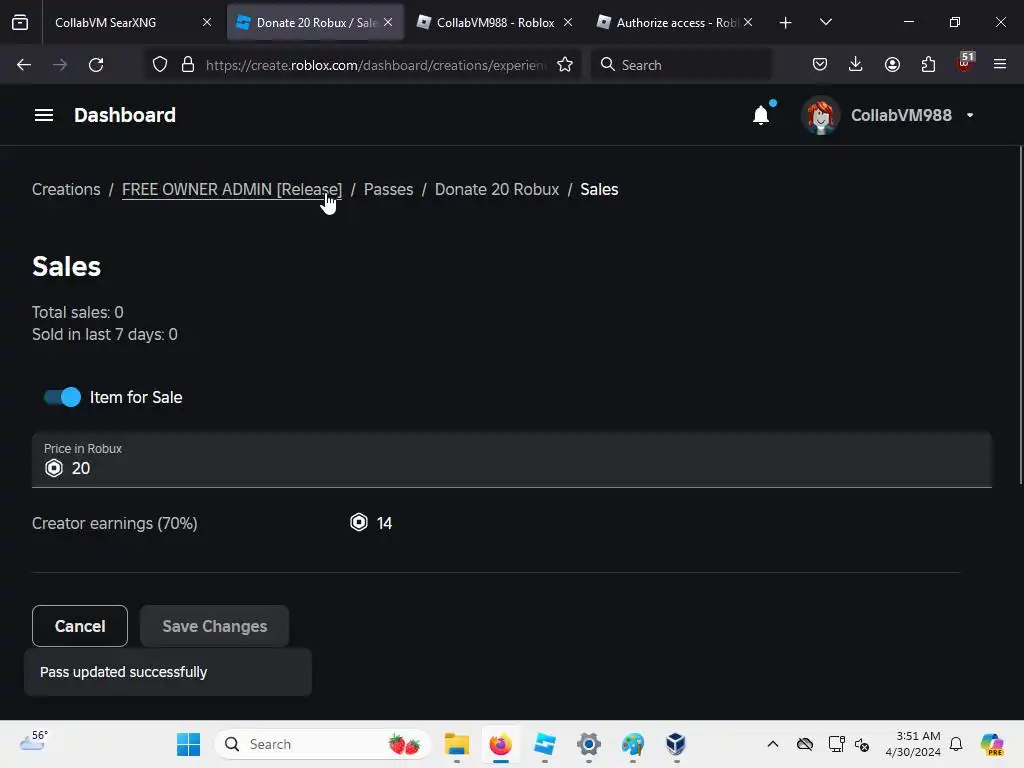Image resolution: width=1024 pixels, height=768 pixels.
Task: Open the Copilot preview icon
Action: (992, 744)
